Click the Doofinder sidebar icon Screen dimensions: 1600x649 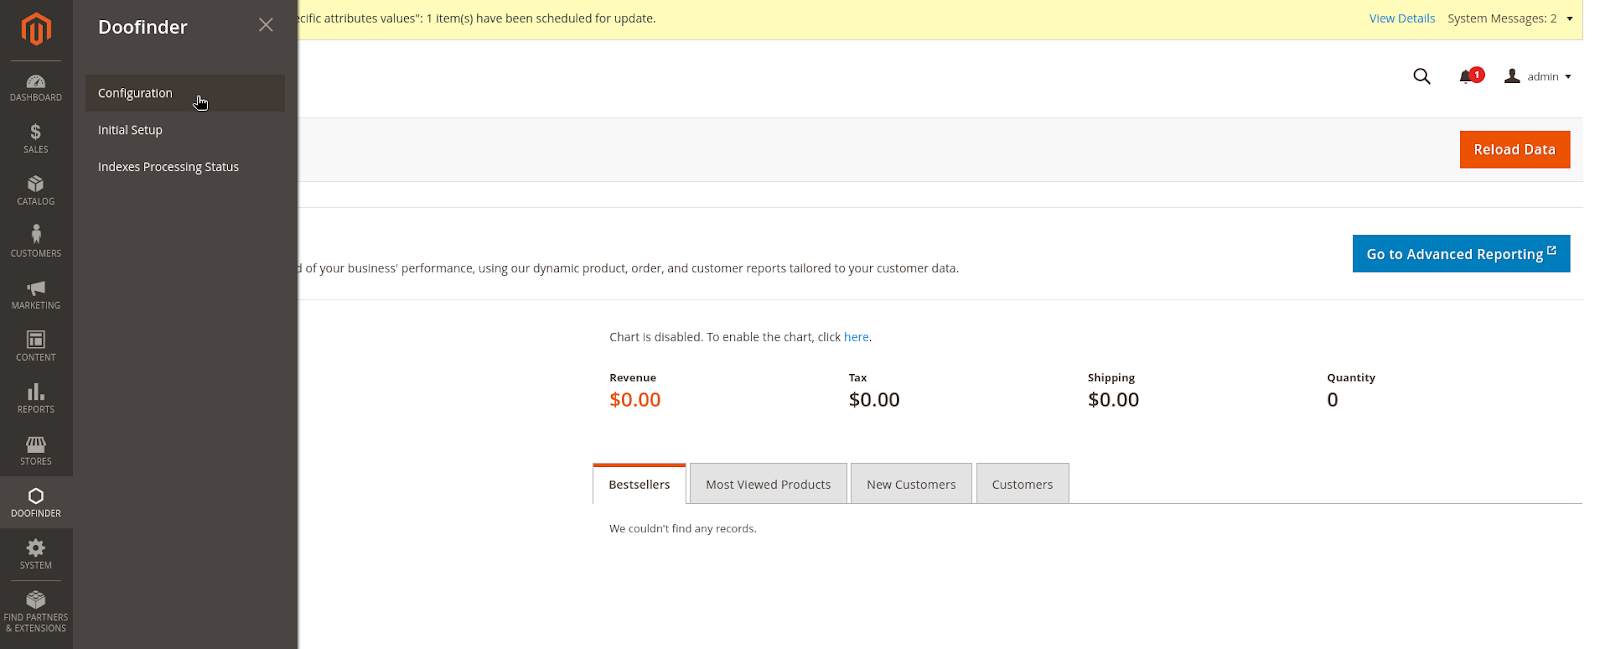[36, 503]
